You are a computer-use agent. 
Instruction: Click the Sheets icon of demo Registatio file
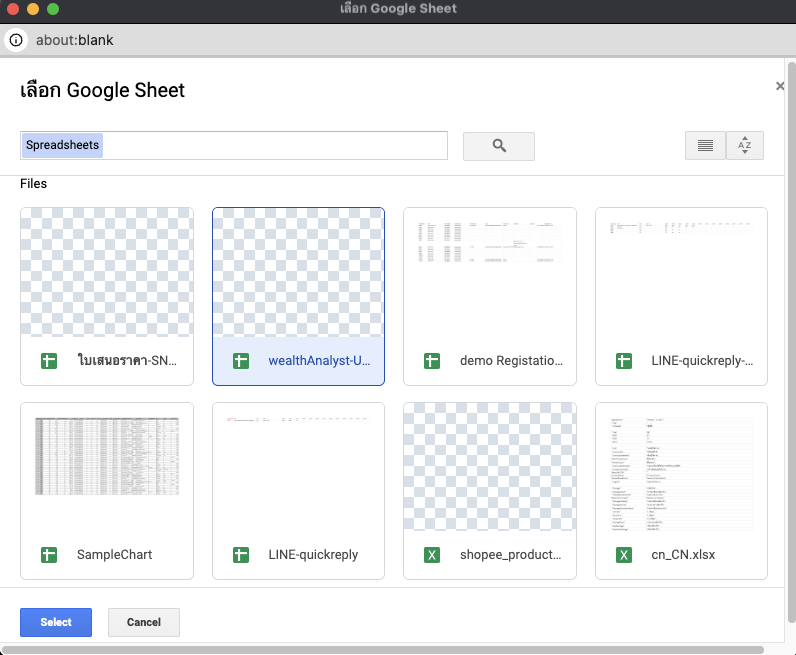point(432,361)
